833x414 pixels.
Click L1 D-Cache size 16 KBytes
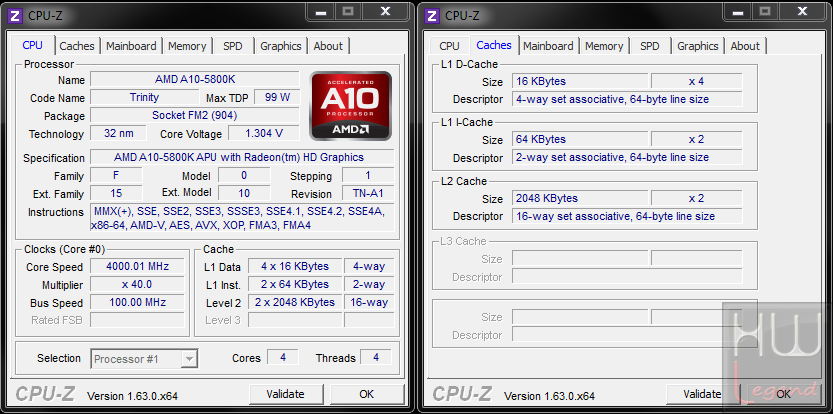(x=580, y=81)
